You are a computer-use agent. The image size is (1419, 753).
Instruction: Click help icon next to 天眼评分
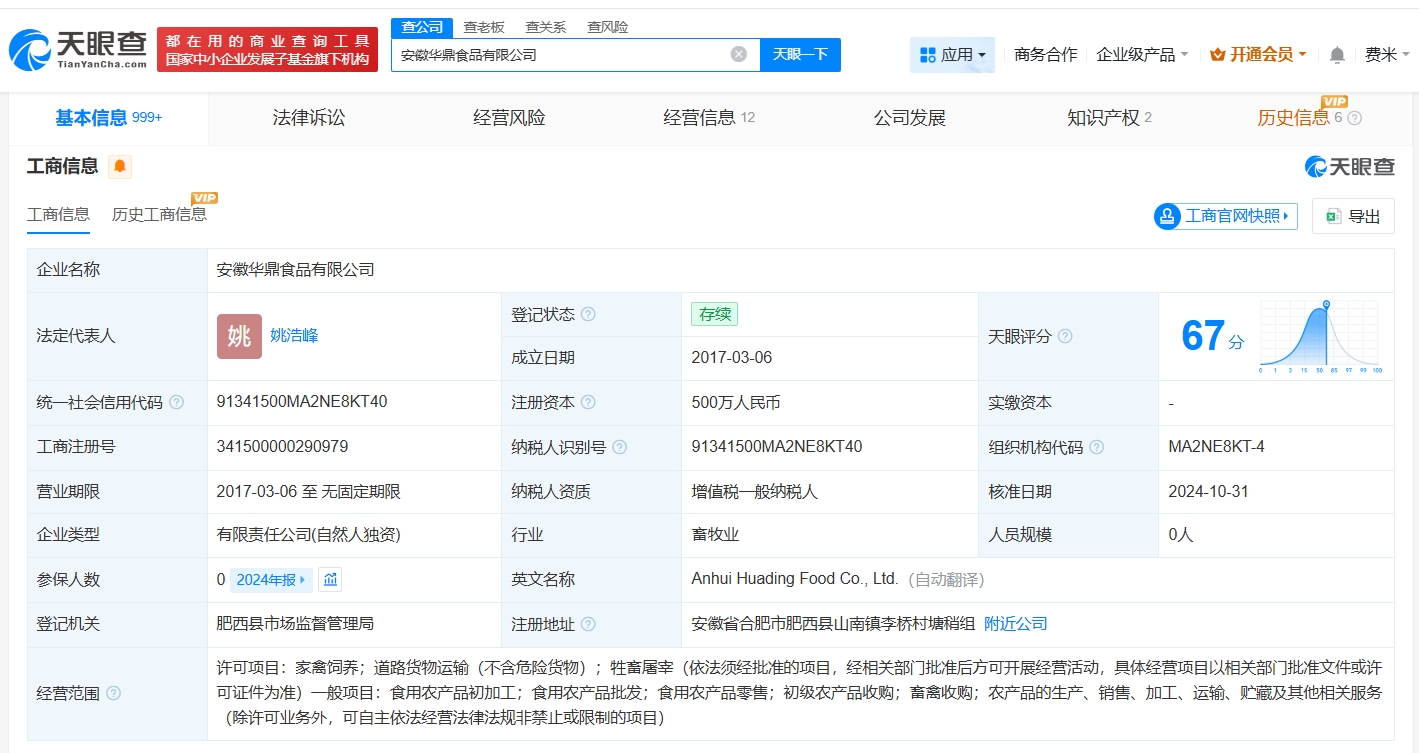point(1065,337)
